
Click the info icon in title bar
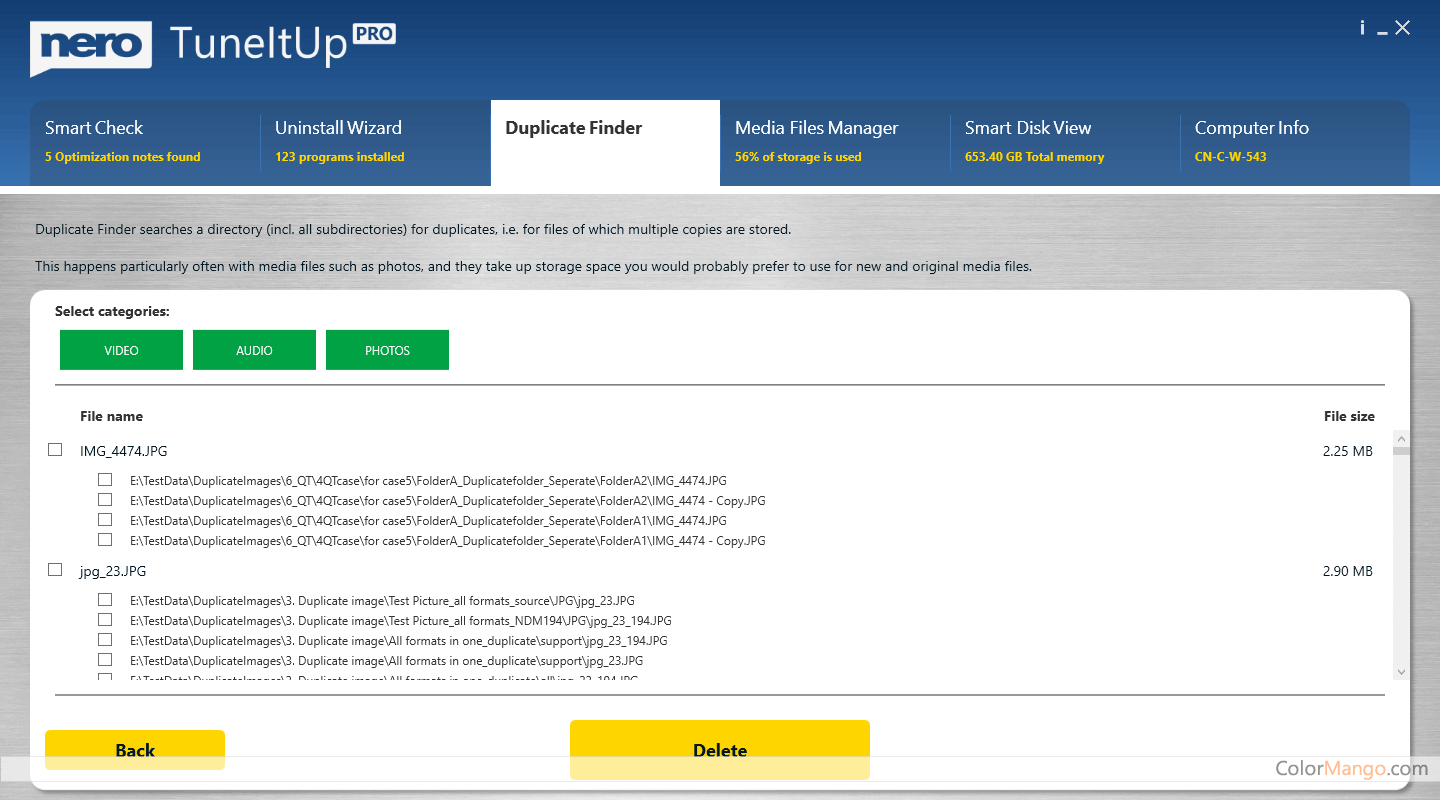(x=1362, y=28)
